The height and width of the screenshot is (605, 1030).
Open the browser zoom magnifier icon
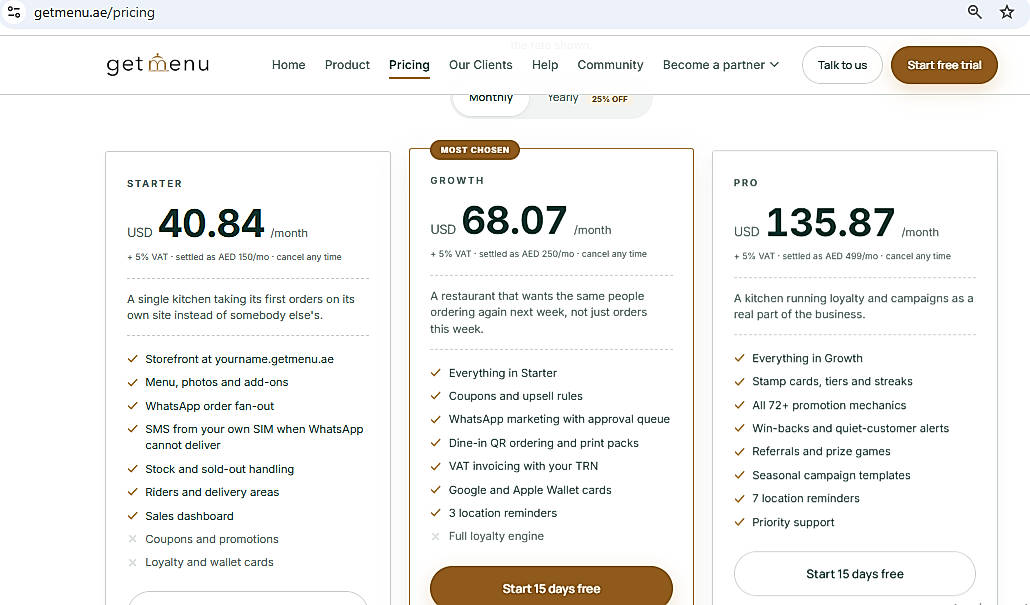click(975, 12)
